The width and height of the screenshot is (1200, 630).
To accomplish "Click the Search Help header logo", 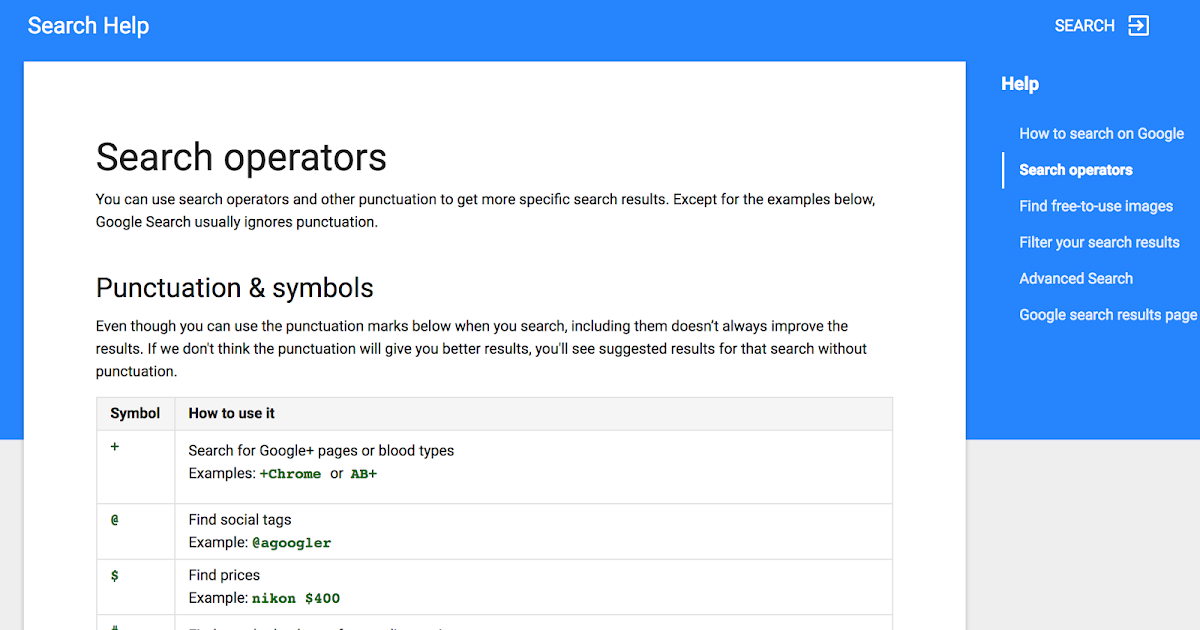I will click(x=88, y=25).
